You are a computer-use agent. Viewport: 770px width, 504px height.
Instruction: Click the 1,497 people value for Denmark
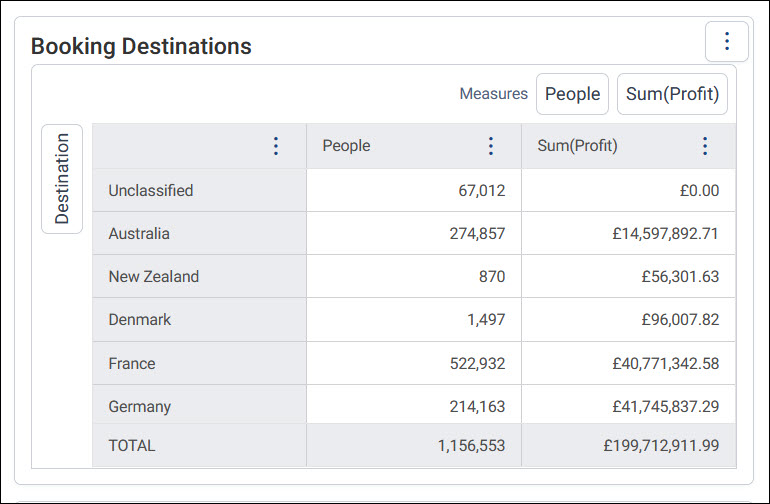click(486, 320)
